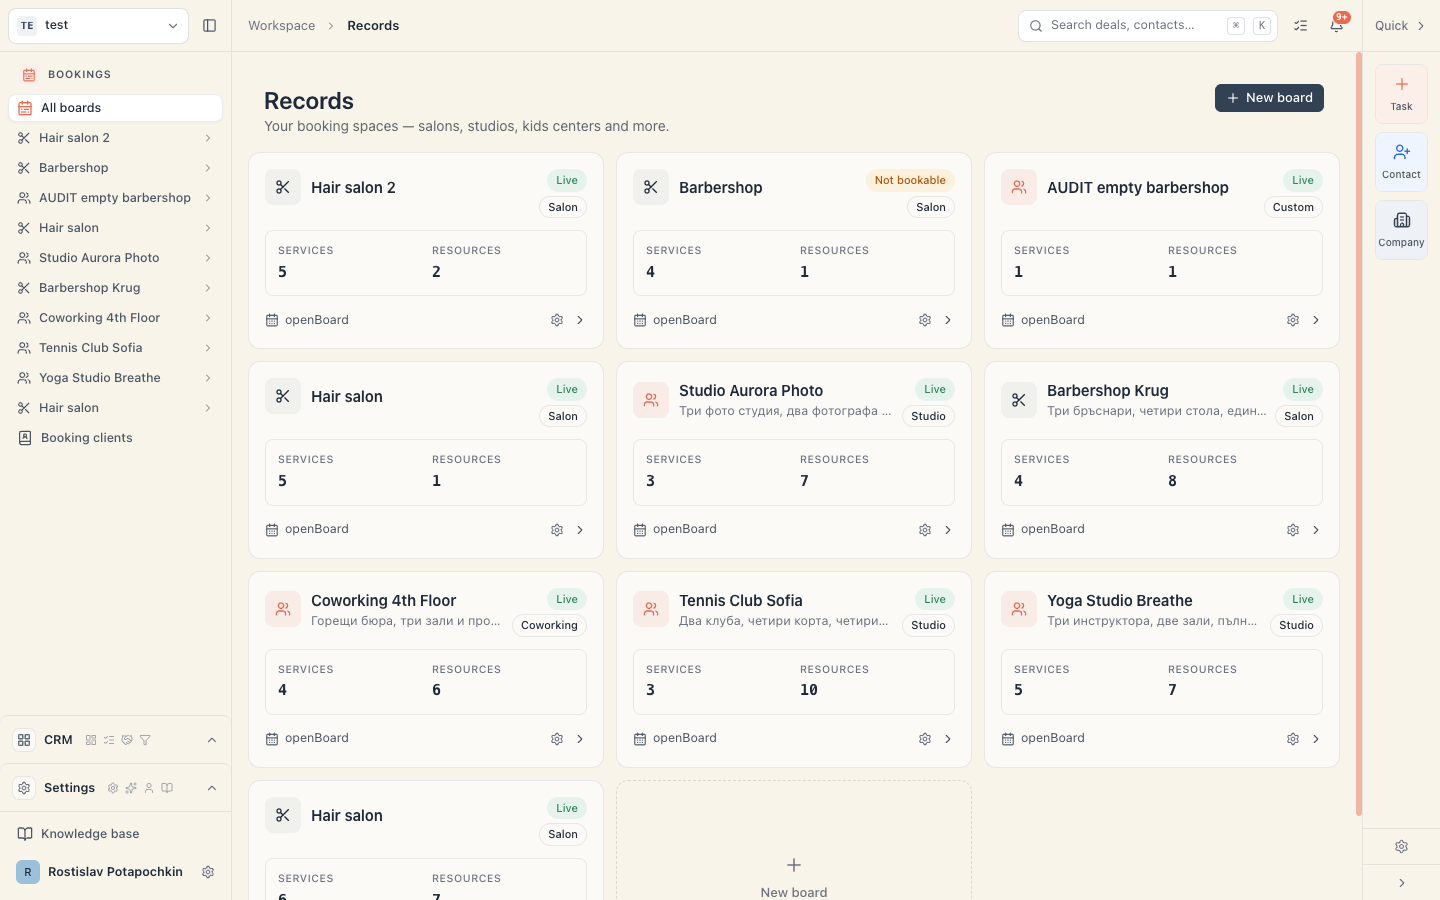Open Knowledge base in the sidebar
Image resolution: width=1440 pixels, height=900 pixels.
click(115, 834)
